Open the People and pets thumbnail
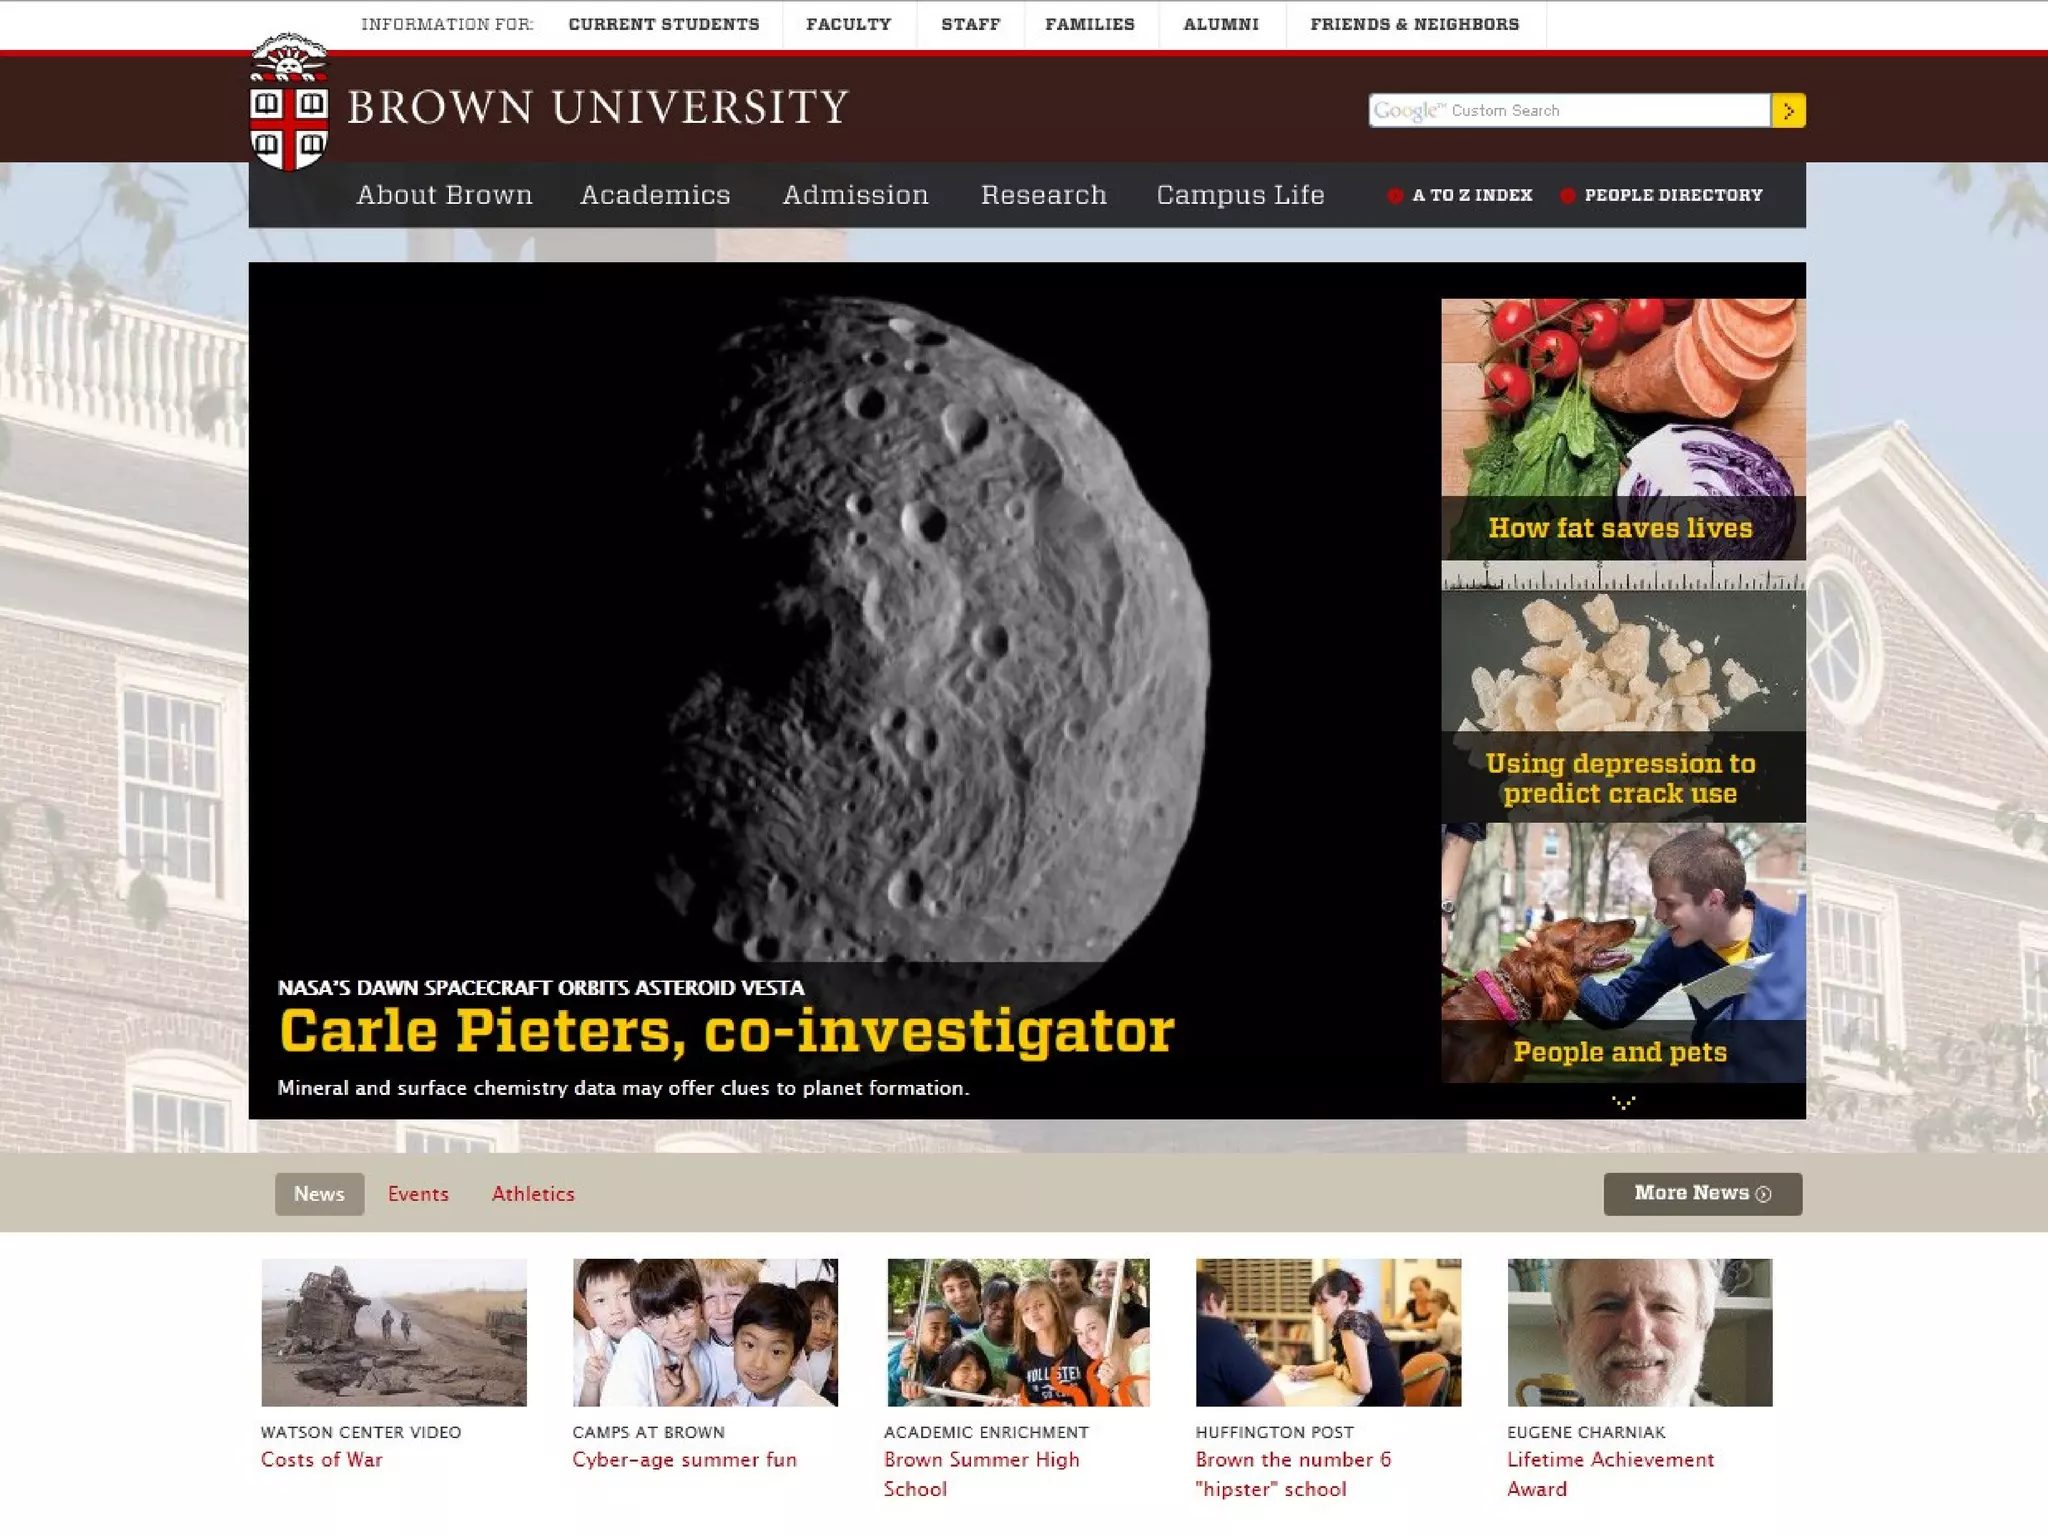 [x=1622, y=950]
